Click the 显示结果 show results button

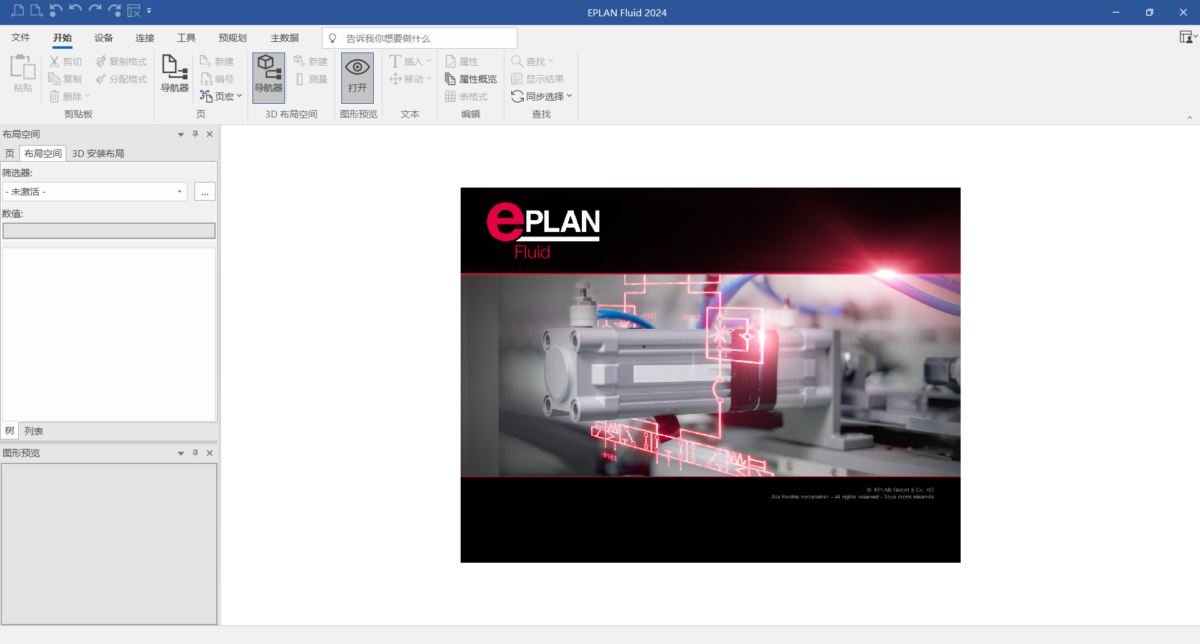537,79
